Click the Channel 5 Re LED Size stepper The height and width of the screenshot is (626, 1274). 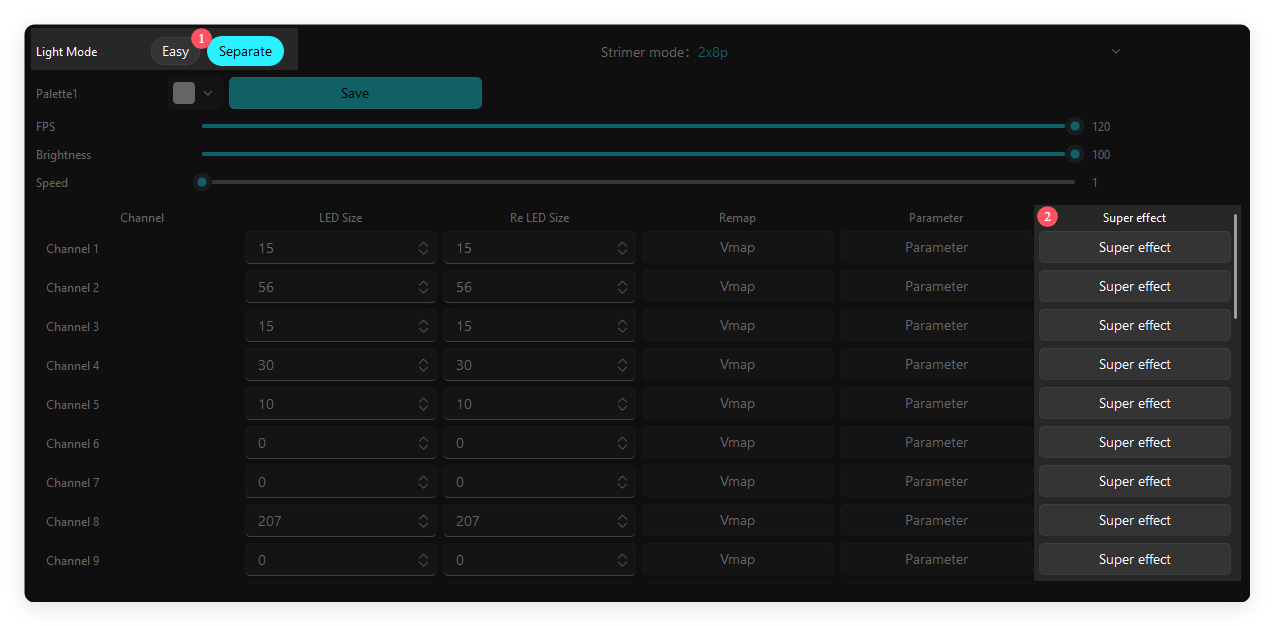pos(622,404)
